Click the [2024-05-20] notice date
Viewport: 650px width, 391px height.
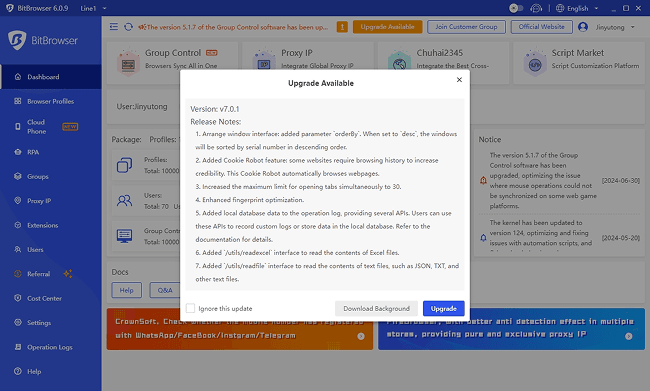(x=621, y=238)
